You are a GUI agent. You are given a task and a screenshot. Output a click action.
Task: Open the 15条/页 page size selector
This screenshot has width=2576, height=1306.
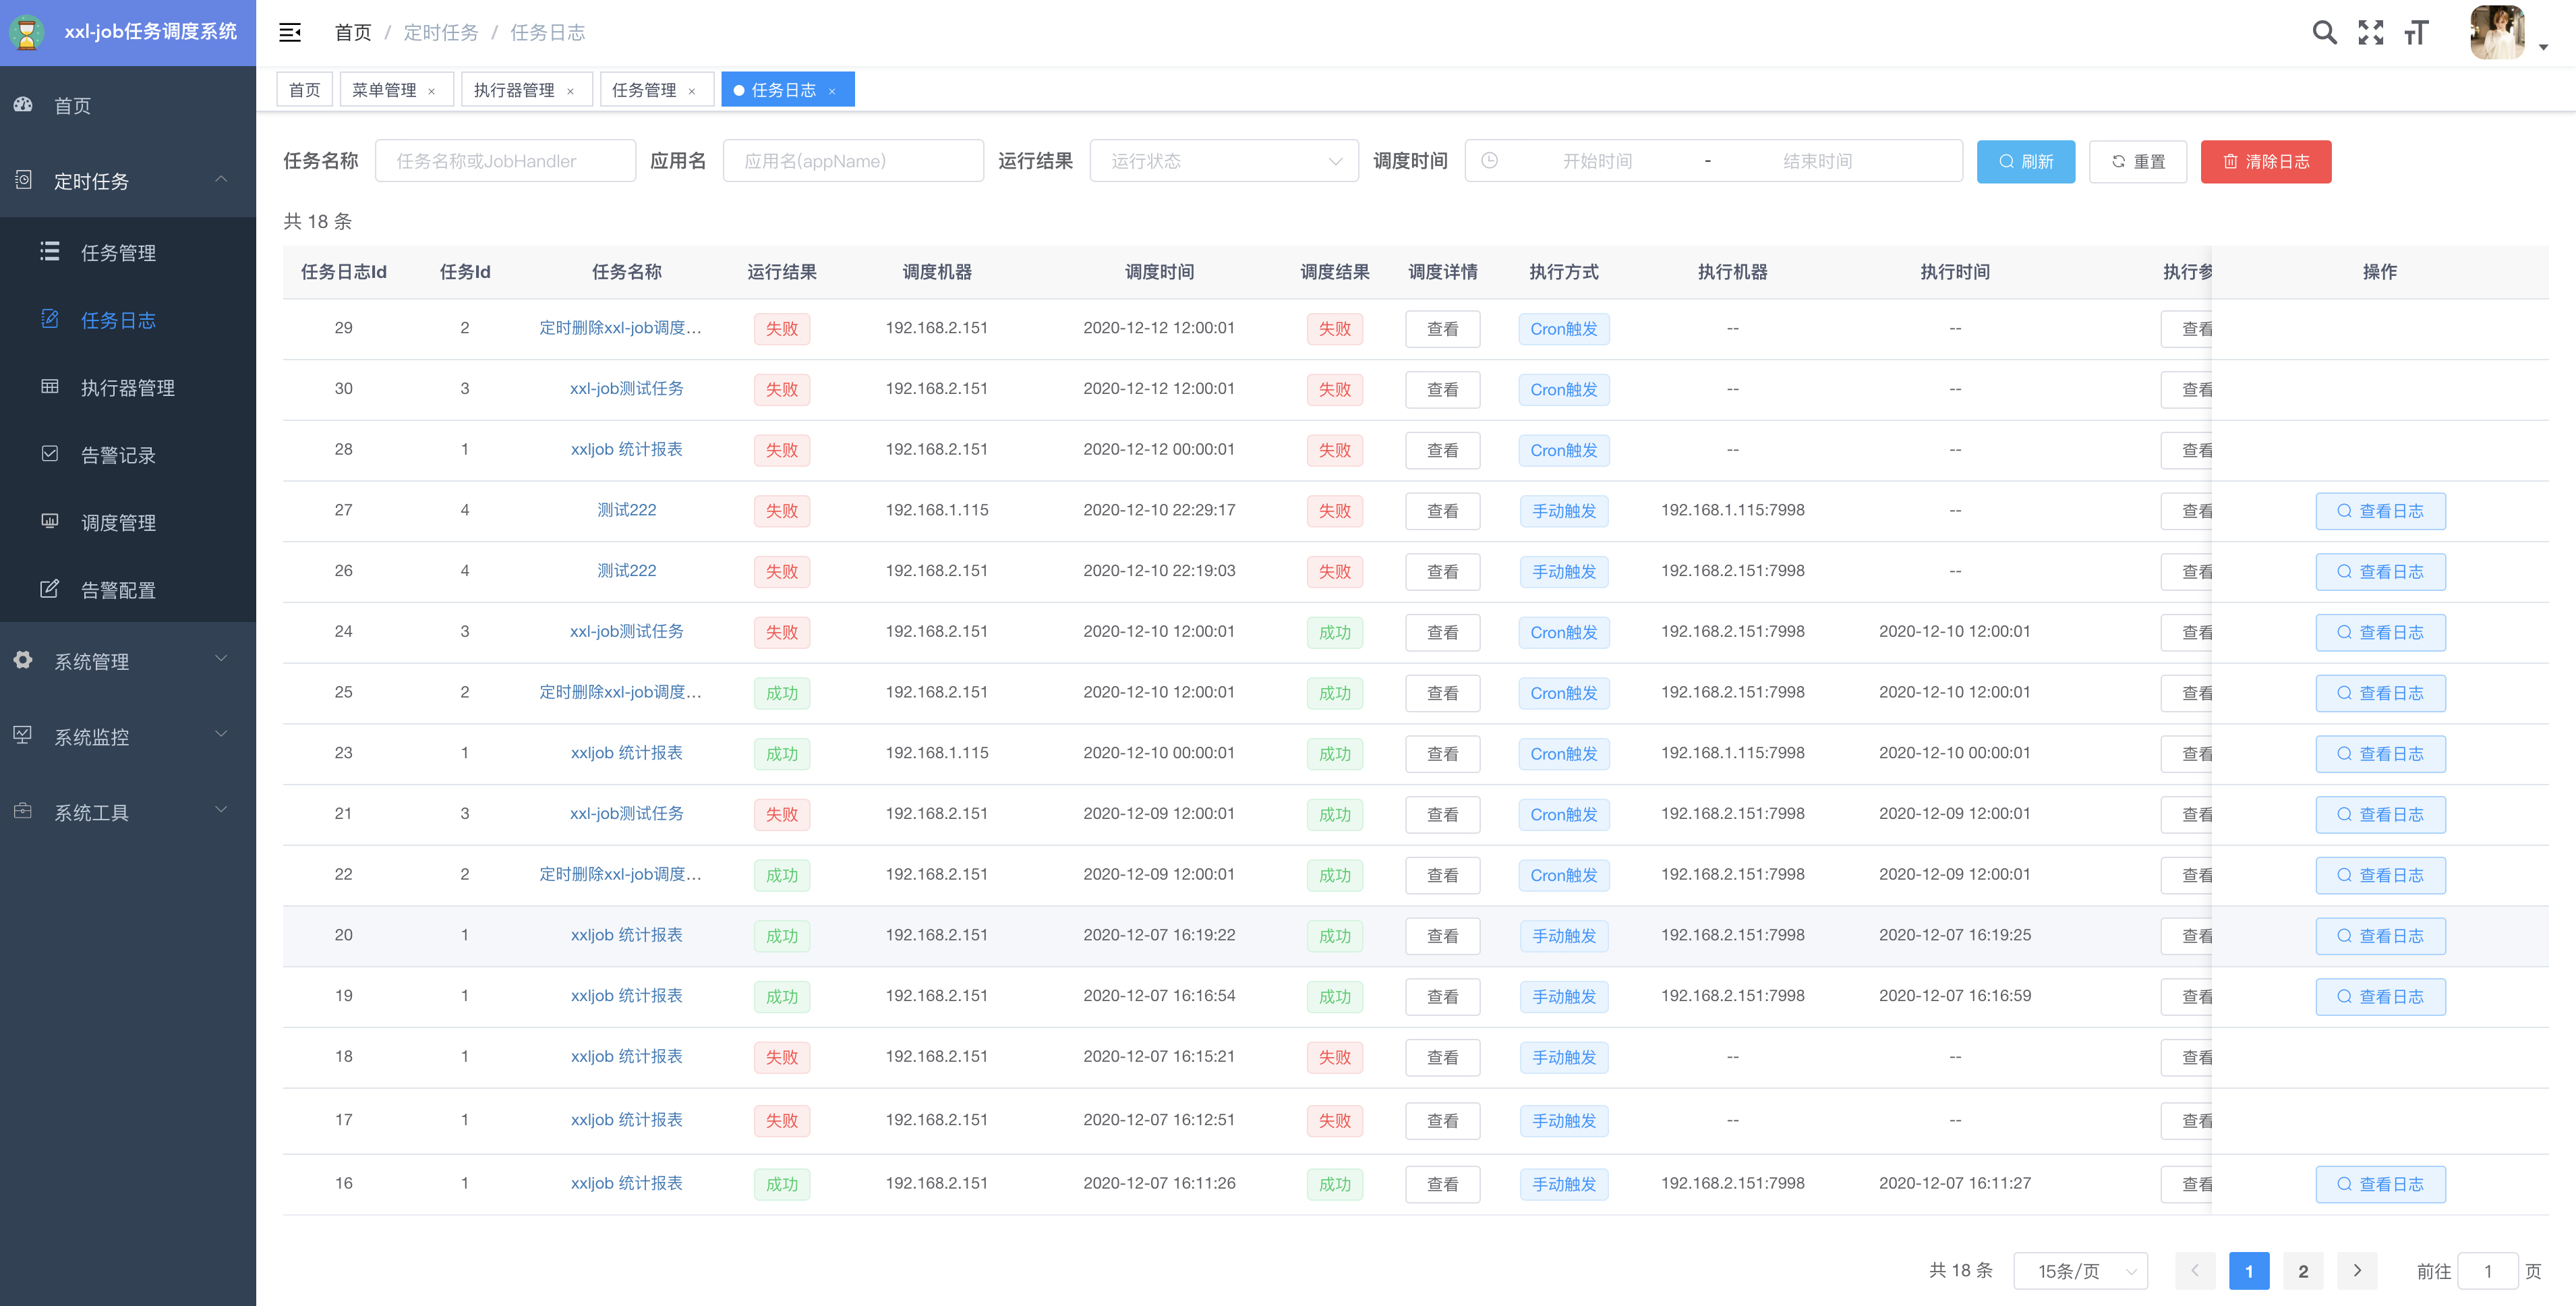(x=2080, y=1270)
